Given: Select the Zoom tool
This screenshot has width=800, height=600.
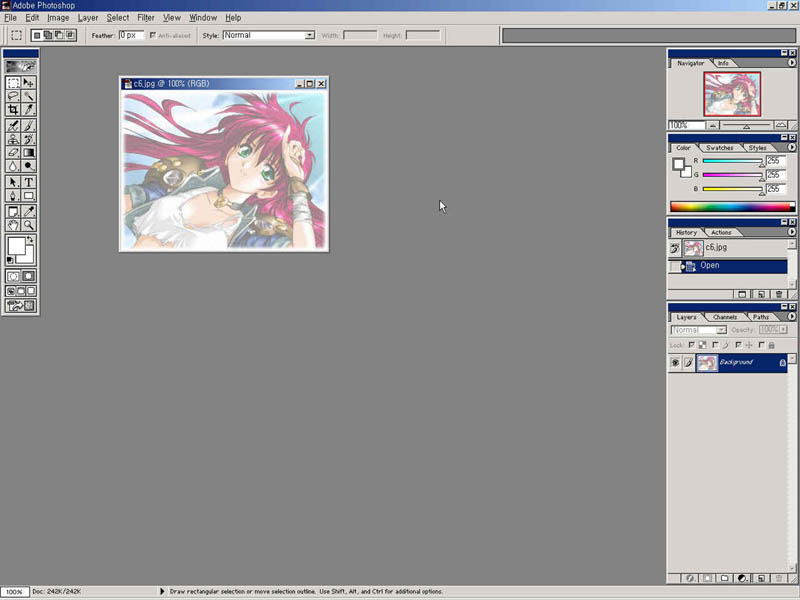Looking at the screenshot, I should (29, 225).
